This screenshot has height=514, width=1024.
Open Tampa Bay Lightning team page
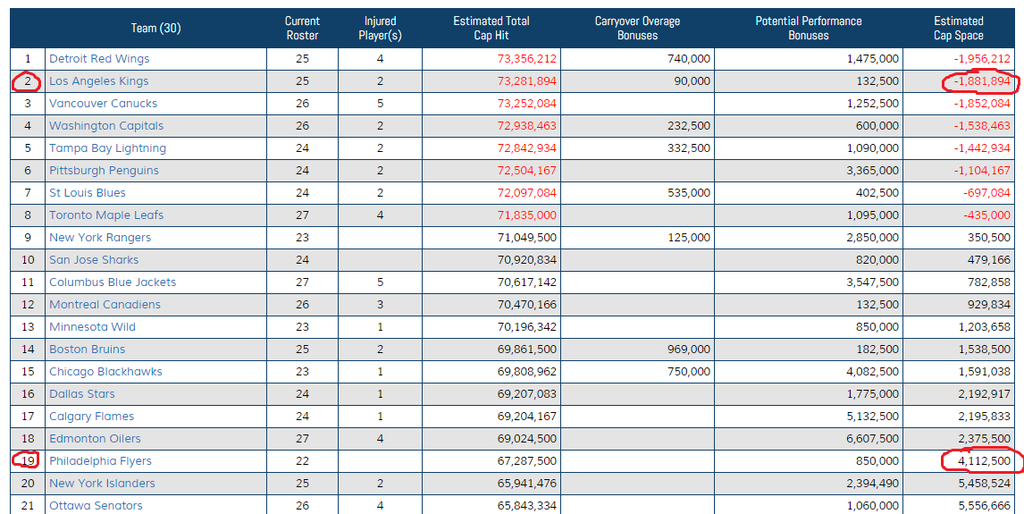[107, 148]
